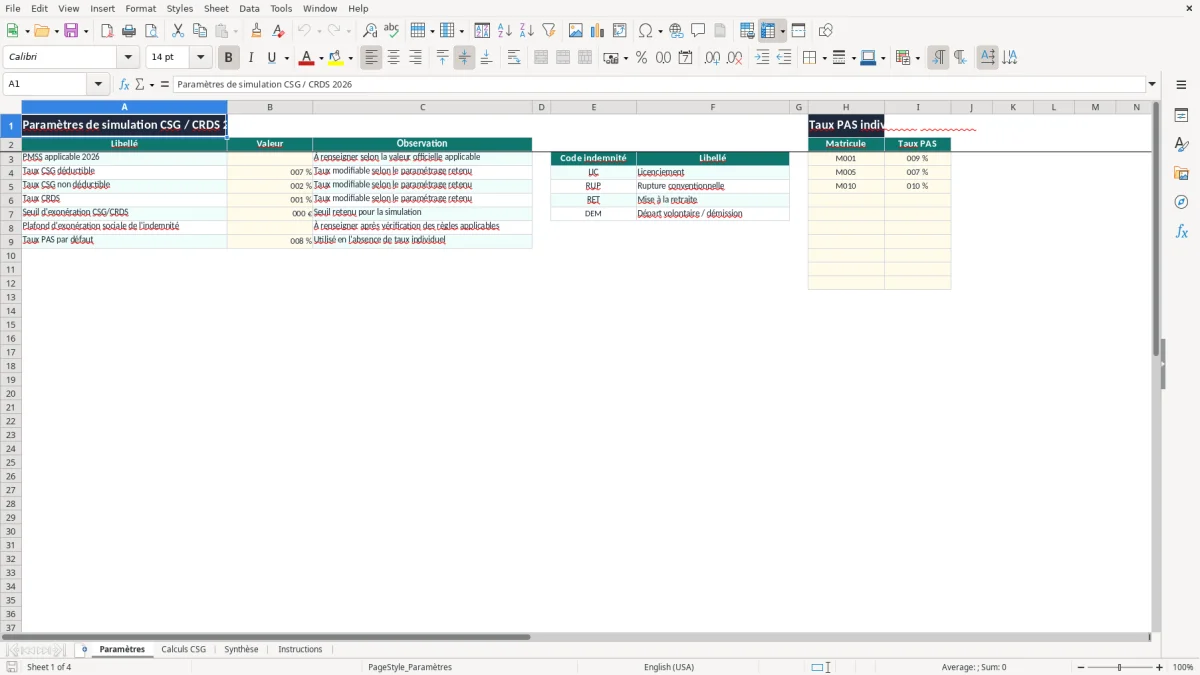Print the spreadsheet
Screen dimensions: 1200x675
coord(129,31)
